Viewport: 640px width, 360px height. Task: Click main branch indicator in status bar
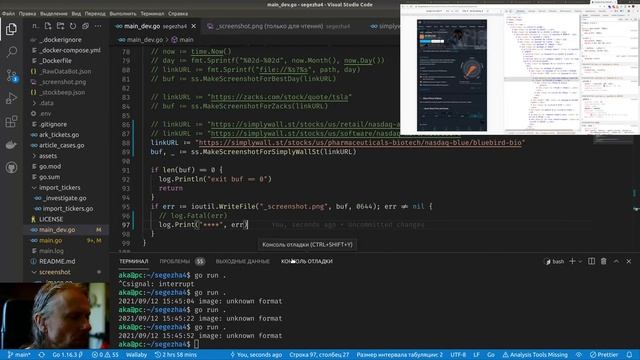(19, 355)
